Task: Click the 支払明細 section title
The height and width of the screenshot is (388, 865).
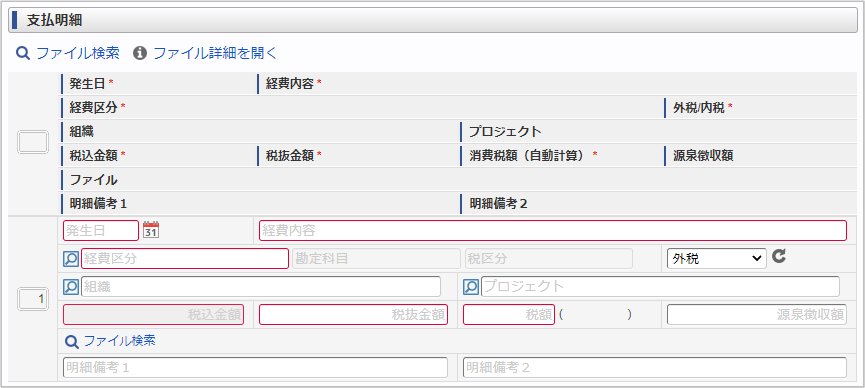Action: pyautogui.click(x=55, y=20)
